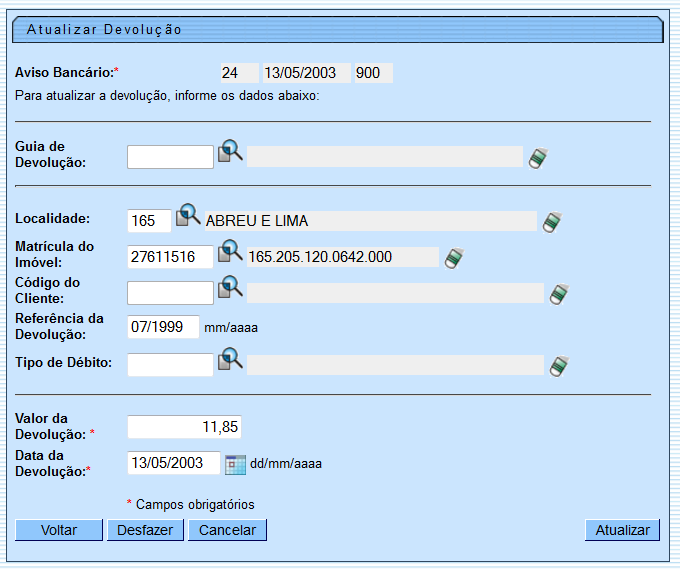The height and width of the screenshot is (569, 680).
Task: Click the Desfazer button
Action: click(x=145, y=530)
